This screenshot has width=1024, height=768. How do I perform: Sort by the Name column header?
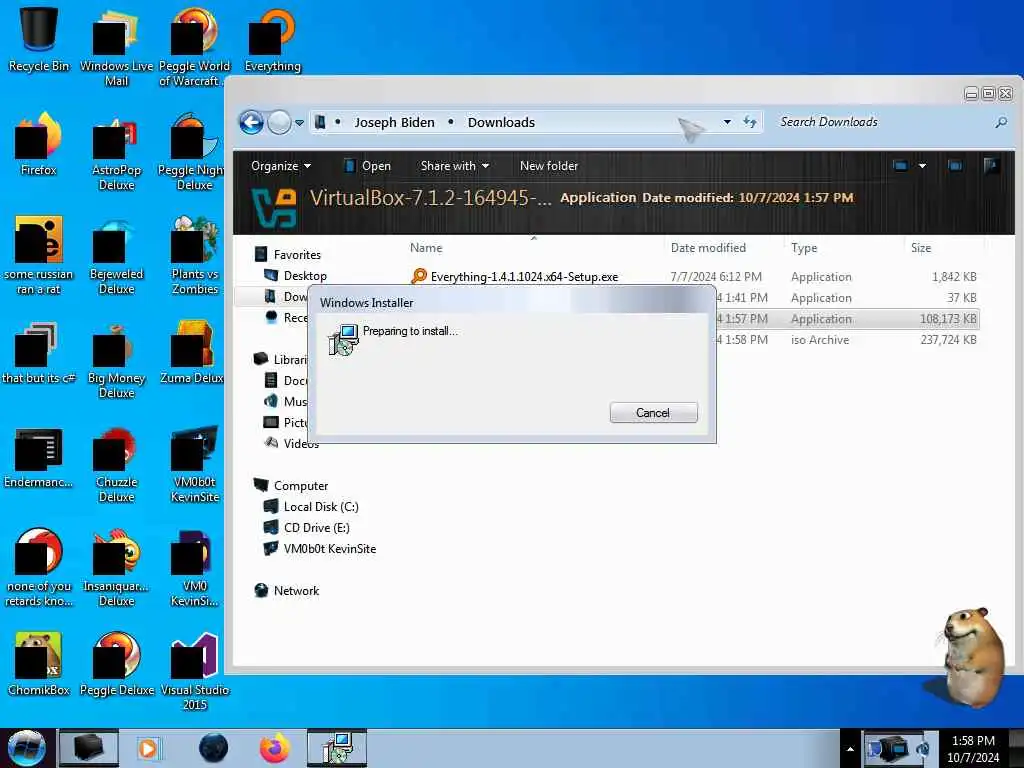[x=426, y=248]
